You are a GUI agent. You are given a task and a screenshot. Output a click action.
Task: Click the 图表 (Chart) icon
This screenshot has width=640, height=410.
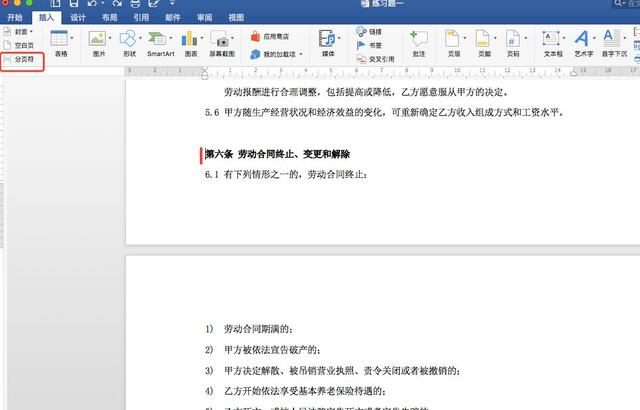(x=189, y=38)
